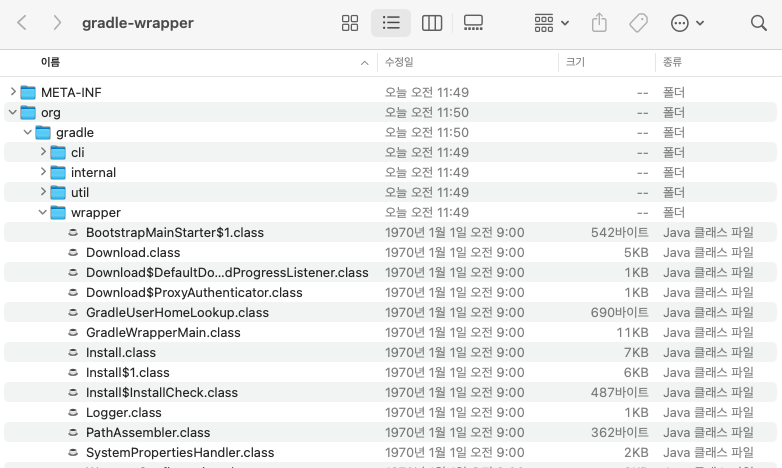
Task: Expand the util folder
Action: (43, 192)
